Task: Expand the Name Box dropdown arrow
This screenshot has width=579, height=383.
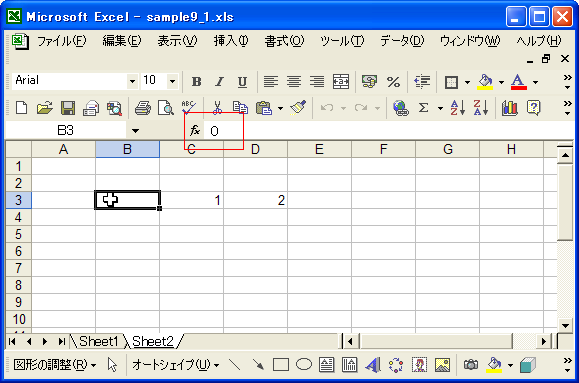Action: click(x=136, y=131)
